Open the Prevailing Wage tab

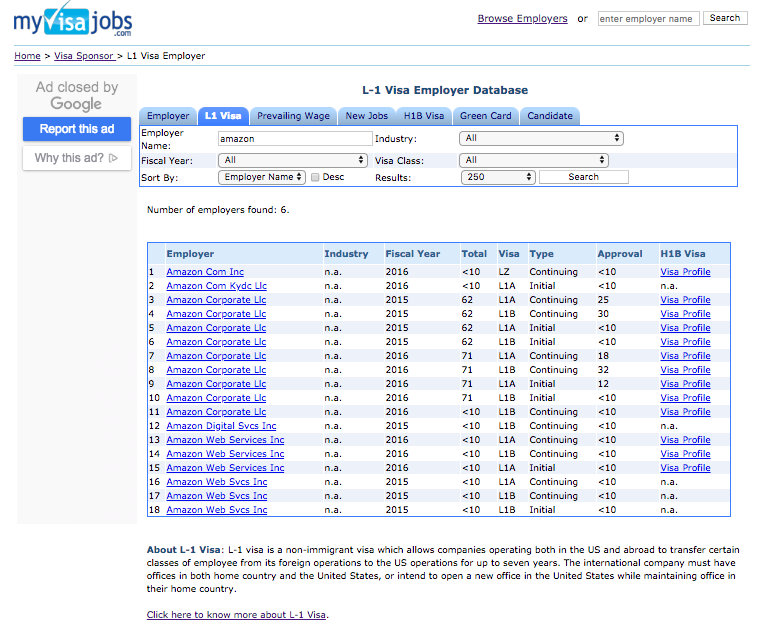293,116
